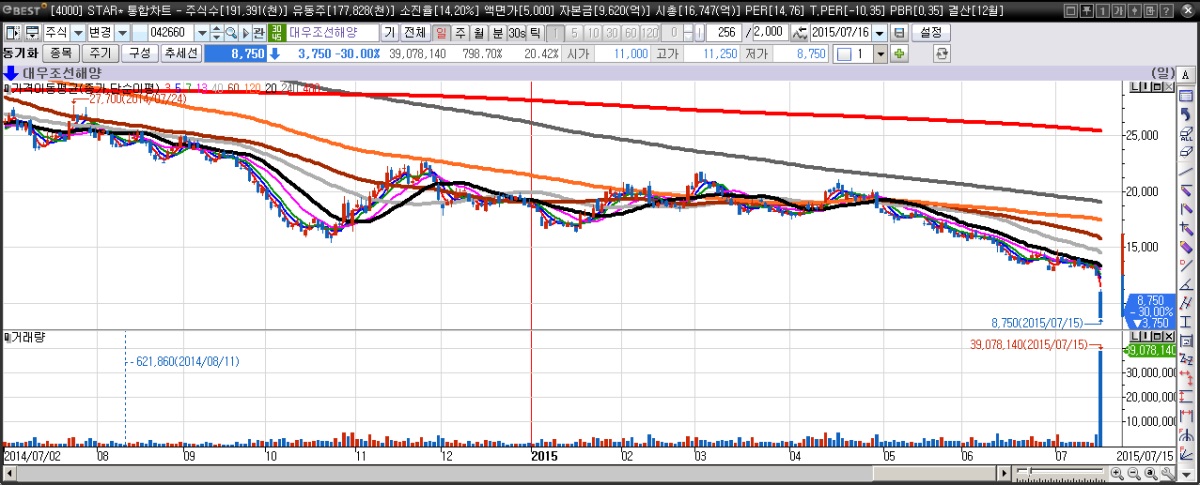Switch to tick 틱 period
1200x485 pixels.
point(534,32)
